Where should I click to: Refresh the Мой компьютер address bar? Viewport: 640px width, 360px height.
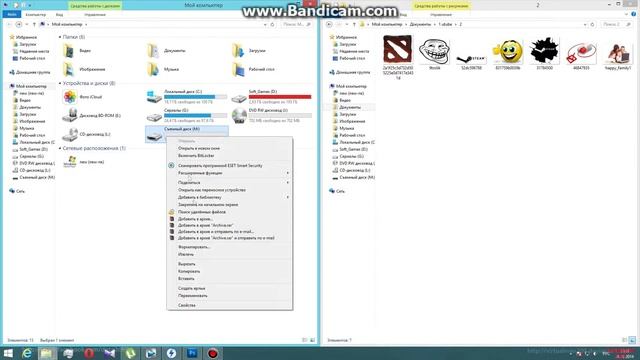[x=273, y=24]
